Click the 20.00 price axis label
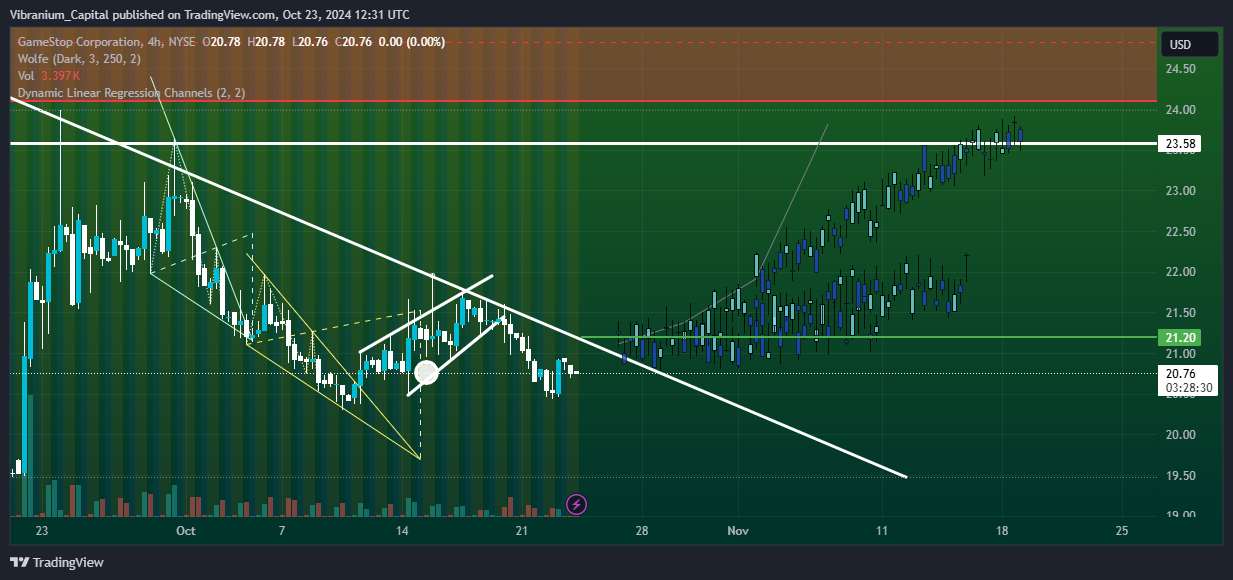This screenshot has width=1233, height=580. pos(1181,435)
